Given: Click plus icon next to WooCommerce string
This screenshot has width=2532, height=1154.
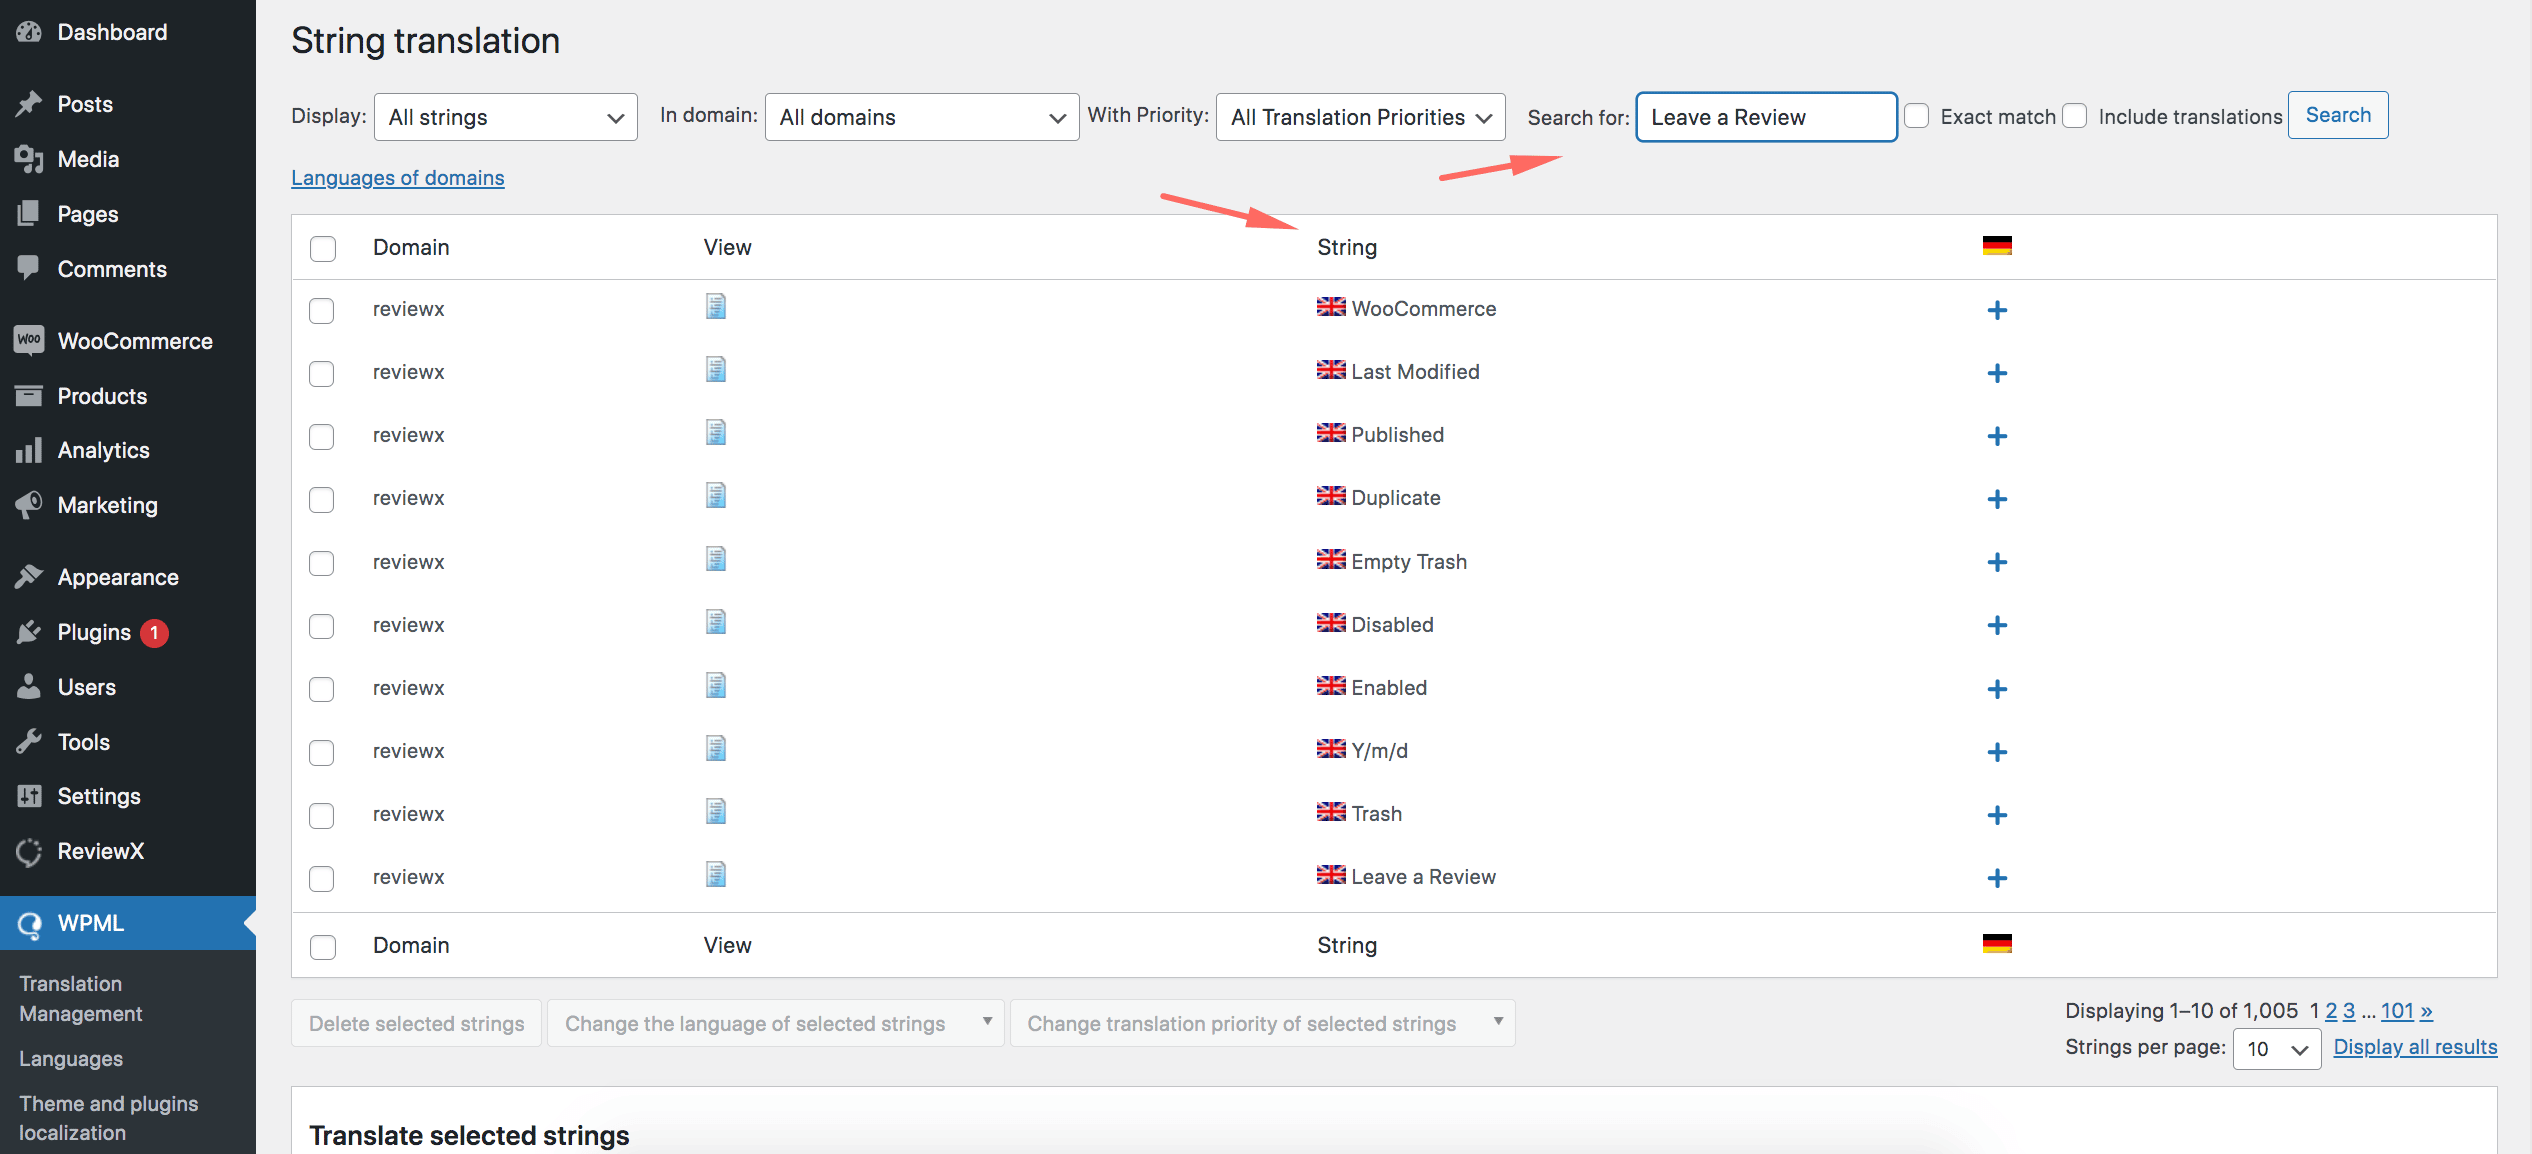Looking at the screenshot, I should tap(1996, 310).
